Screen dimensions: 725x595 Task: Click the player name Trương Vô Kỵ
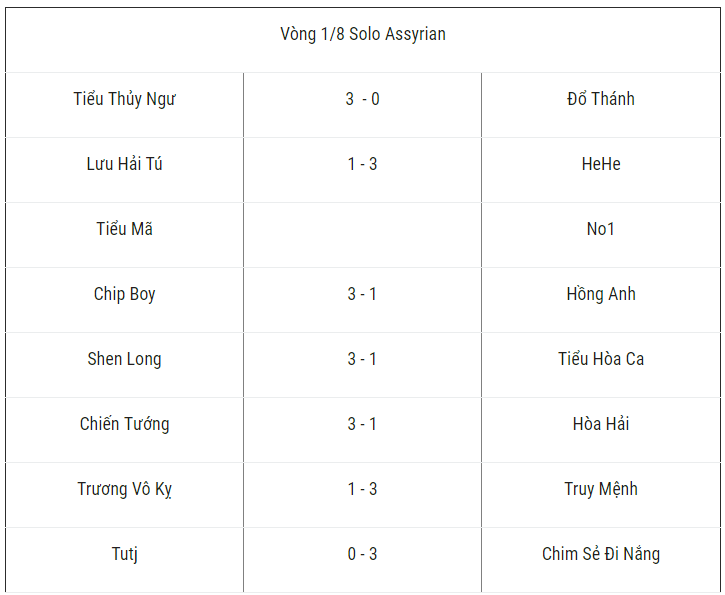pyautogui.click(x=125, y=489)
